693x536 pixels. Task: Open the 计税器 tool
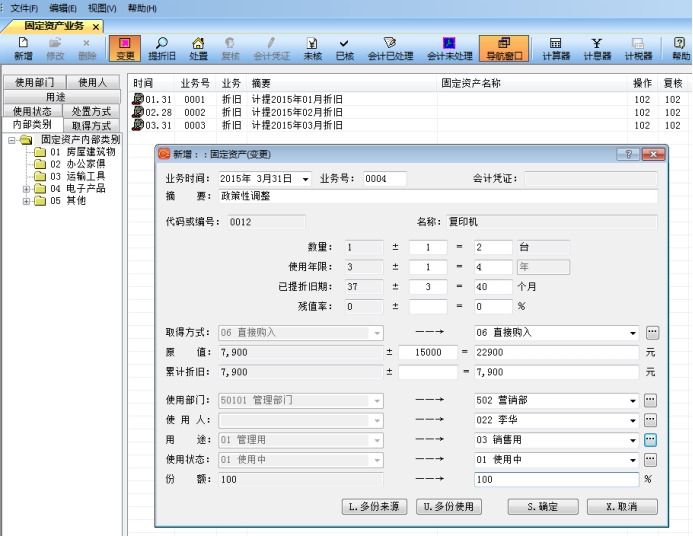[x=638, y=49]
